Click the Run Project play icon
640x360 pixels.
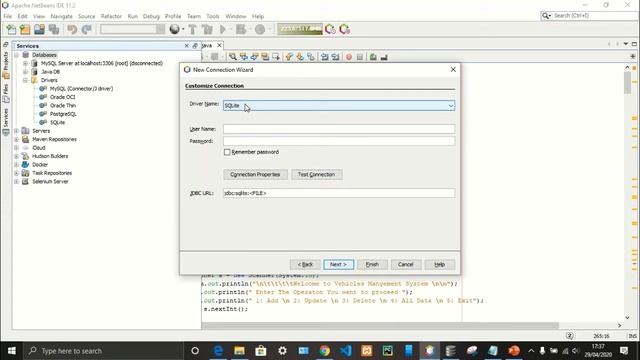click(x=223, y=29)
